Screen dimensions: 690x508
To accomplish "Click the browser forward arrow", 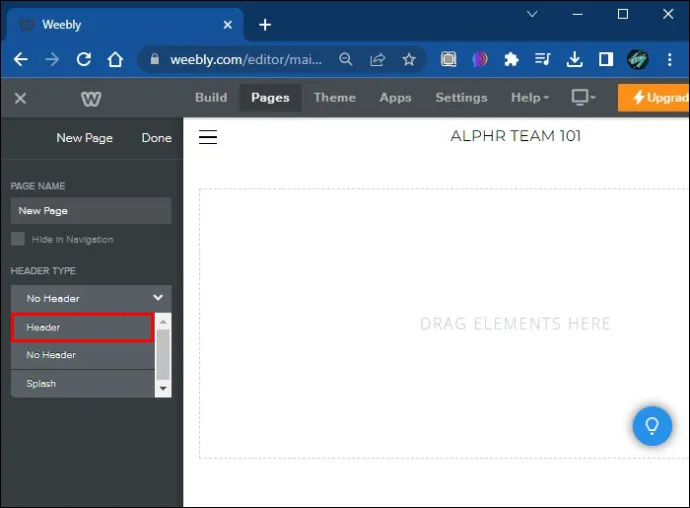I will [52, 59].
